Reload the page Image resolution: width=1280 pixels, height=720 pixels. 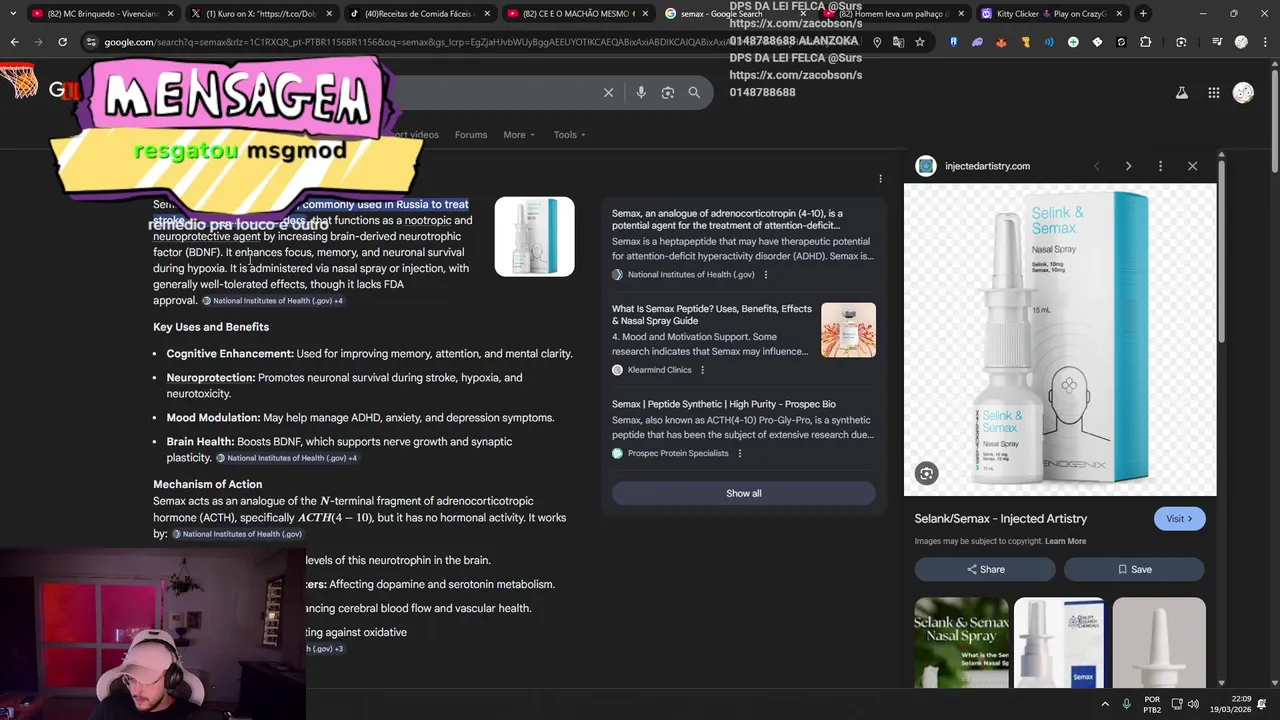click(62, 42)
